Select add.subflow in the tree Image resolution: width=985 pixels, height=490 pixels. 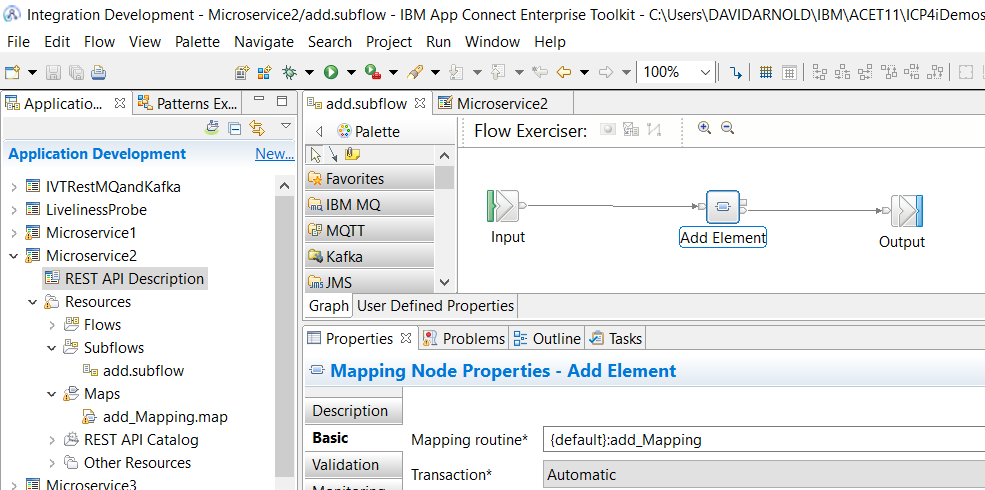(x=134, y=371)
